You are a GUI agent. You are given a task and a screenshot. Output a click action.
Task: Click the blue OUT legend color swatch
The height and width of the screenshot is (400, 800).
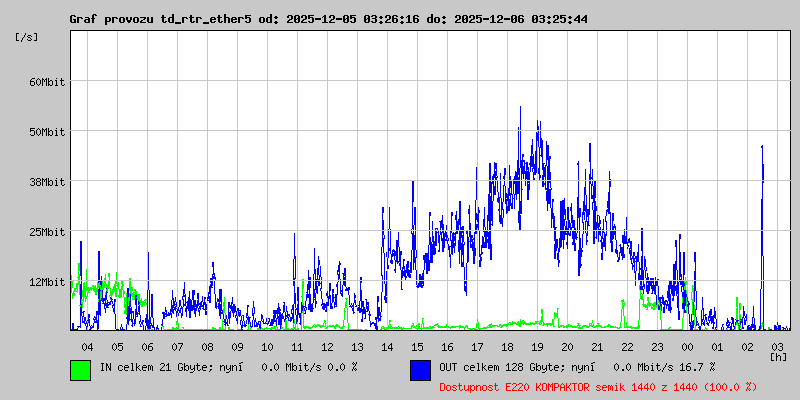point(420,370)
